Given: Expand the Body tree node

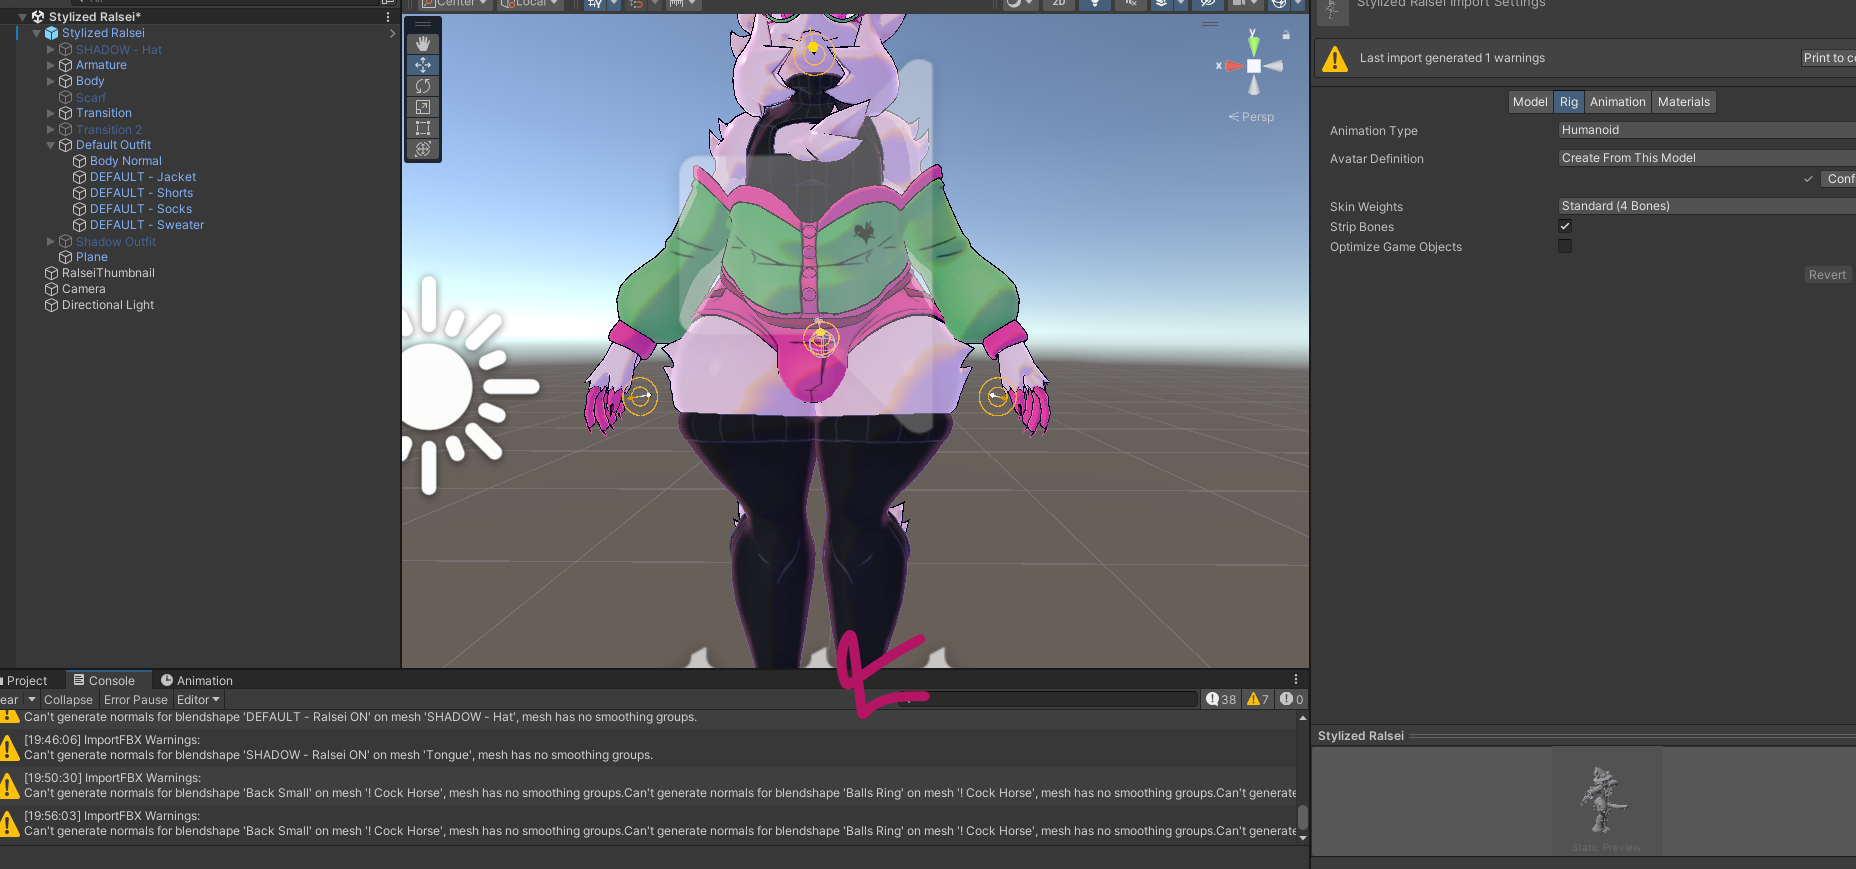Looking at the screenshot, I should point(51,81).
